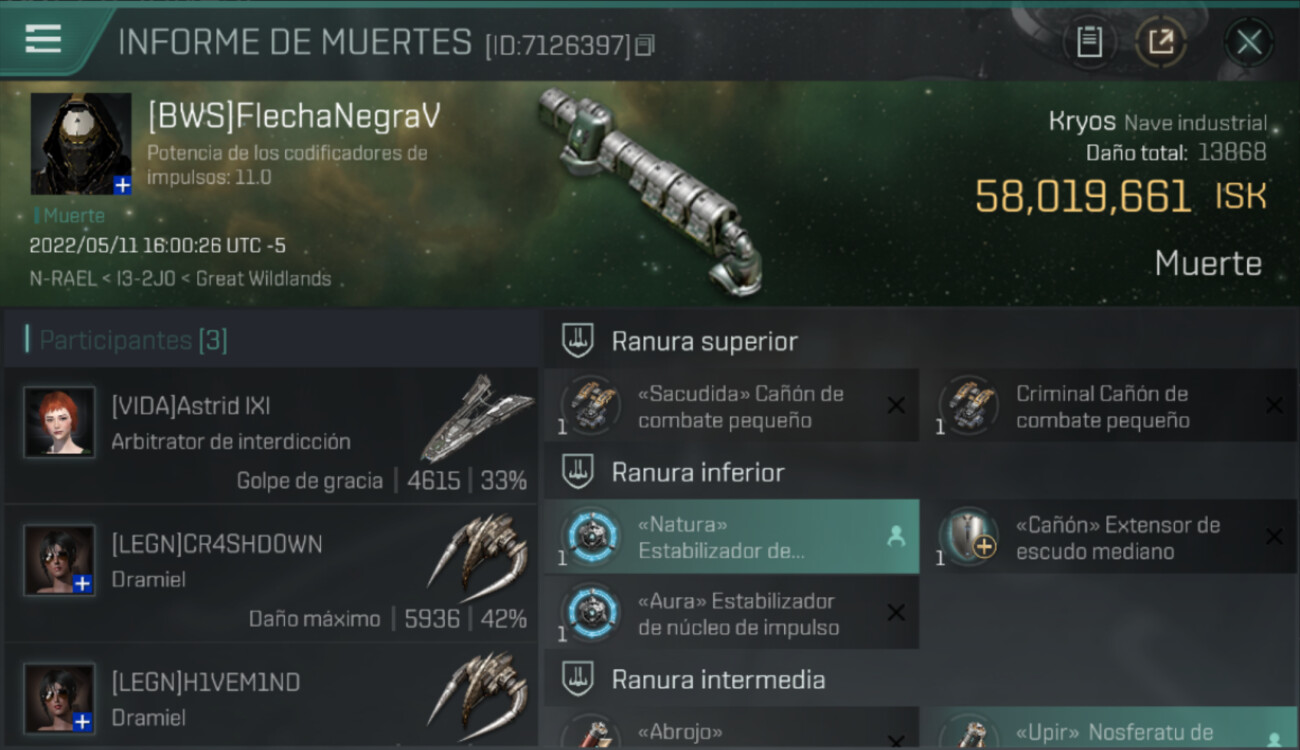Click «Cañón» Extensor de escudo icon

pyautogui.click(x=968, y=537)
